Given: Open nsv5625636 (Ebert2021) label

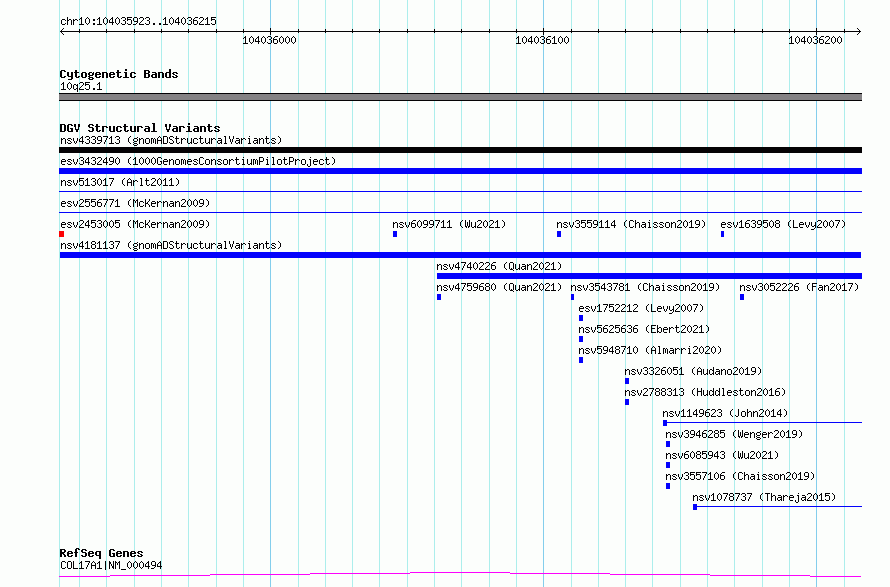Looking at the screenshot, I should click(644, 329).
